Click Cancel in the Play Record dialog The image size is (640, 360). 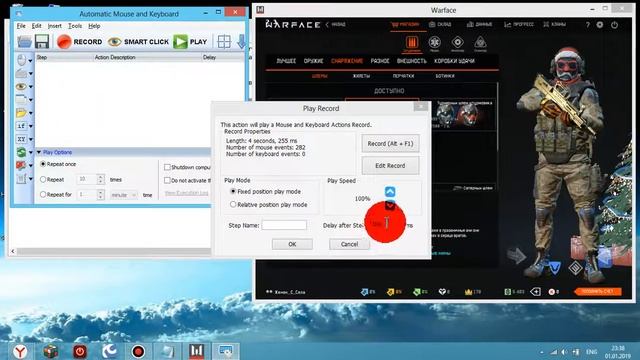349,244
